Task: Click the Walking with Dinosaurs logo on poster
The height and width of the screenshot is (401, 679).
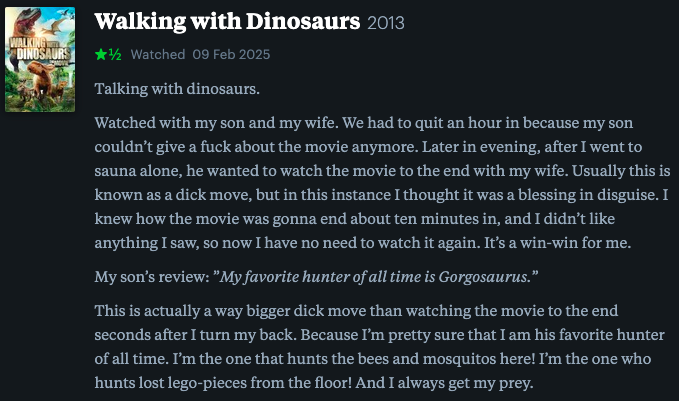Action: [x=39, y=49]
